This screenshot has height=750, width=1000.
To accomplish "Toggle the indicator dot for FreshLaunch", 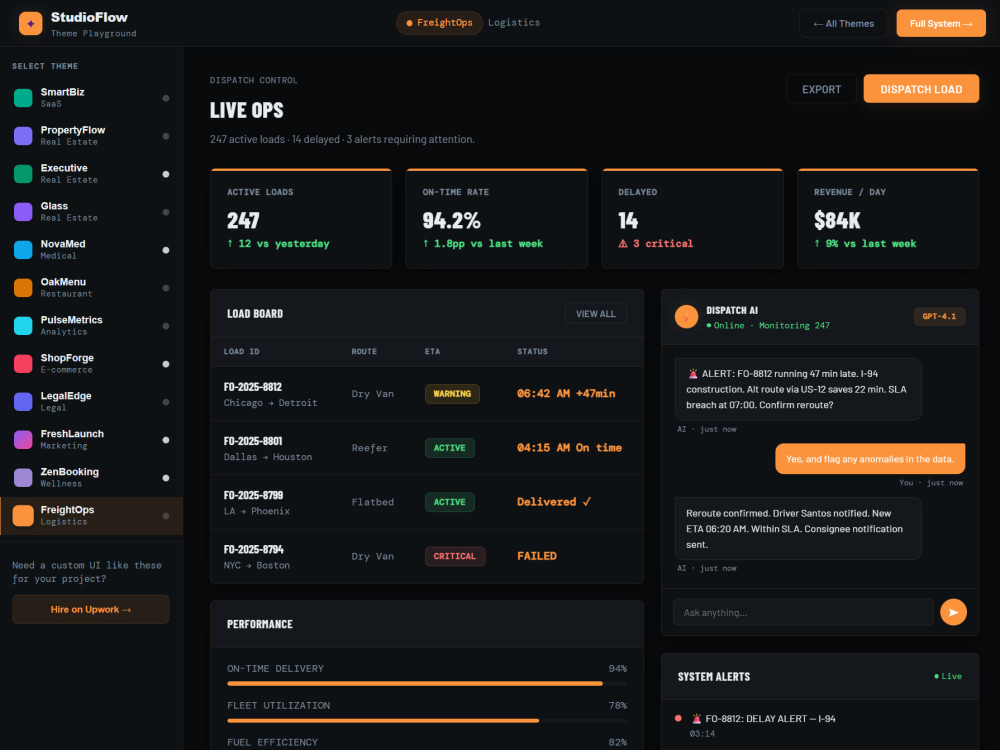I will [x=166, y=440].
